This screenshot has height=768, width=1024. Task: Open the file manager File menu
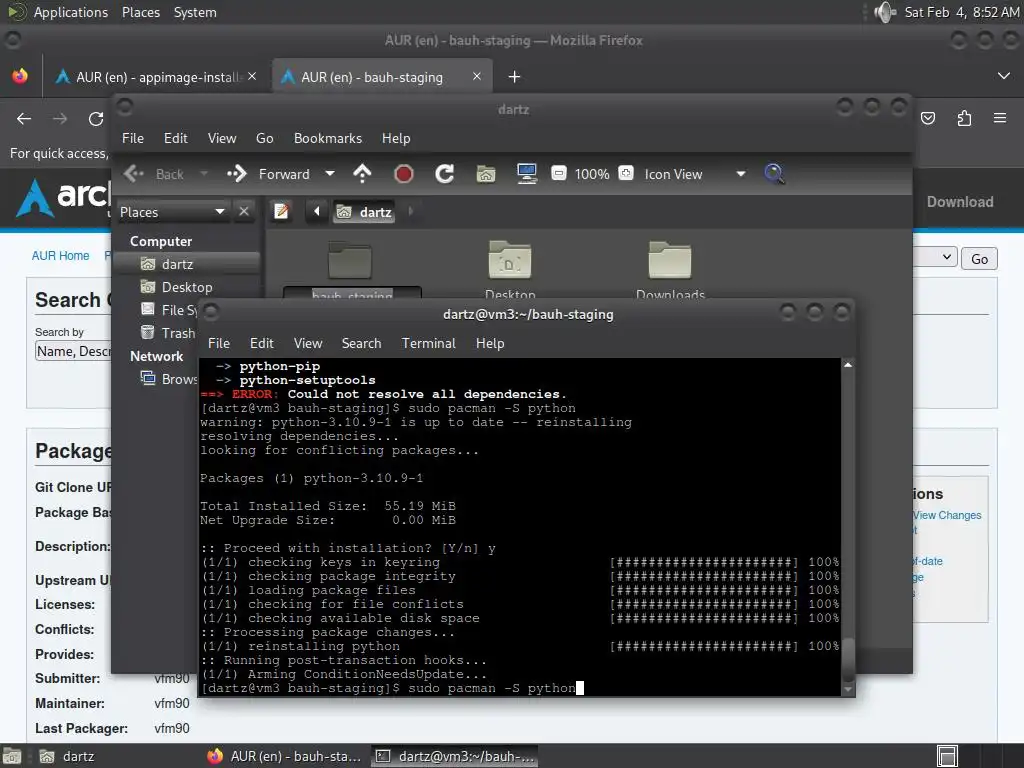[133, 138]
